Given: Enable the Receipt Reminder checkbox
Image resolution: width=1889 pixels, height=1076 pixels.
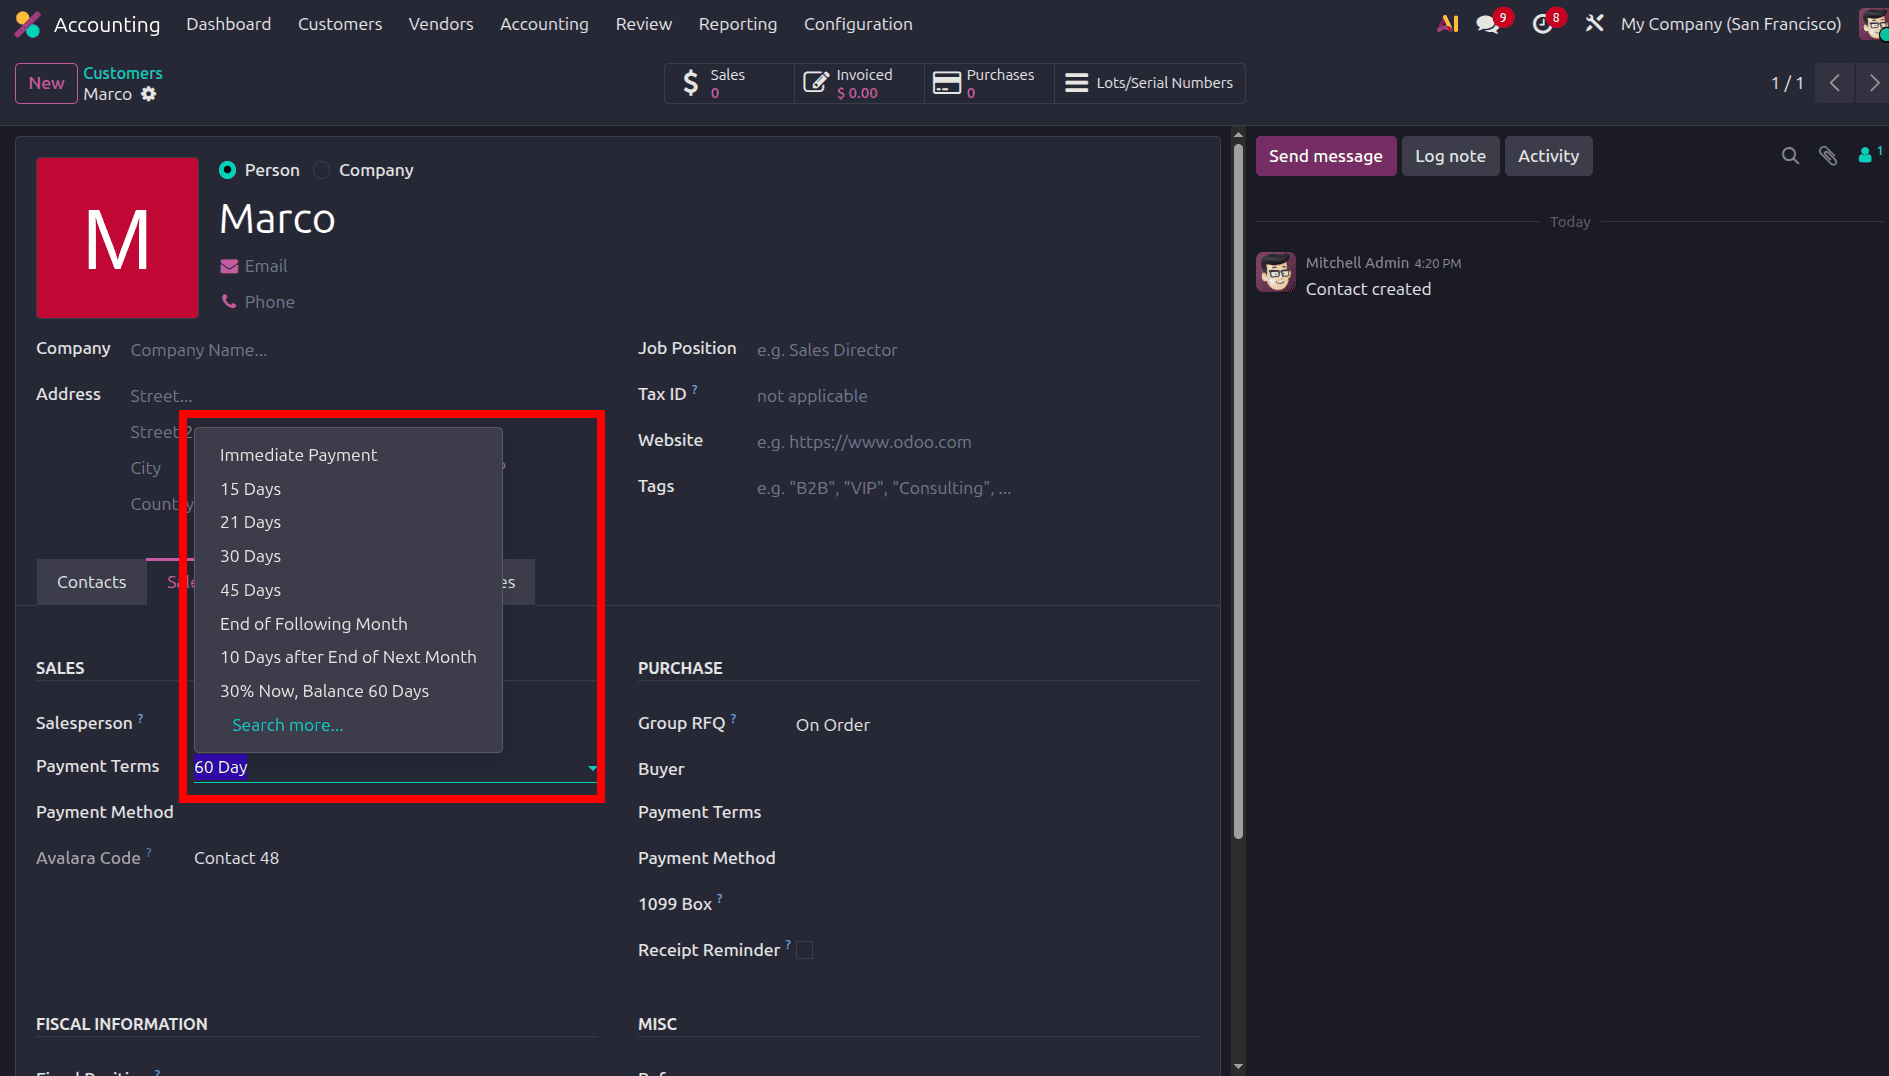Looking at the screenshot, I should pos(804,949).
